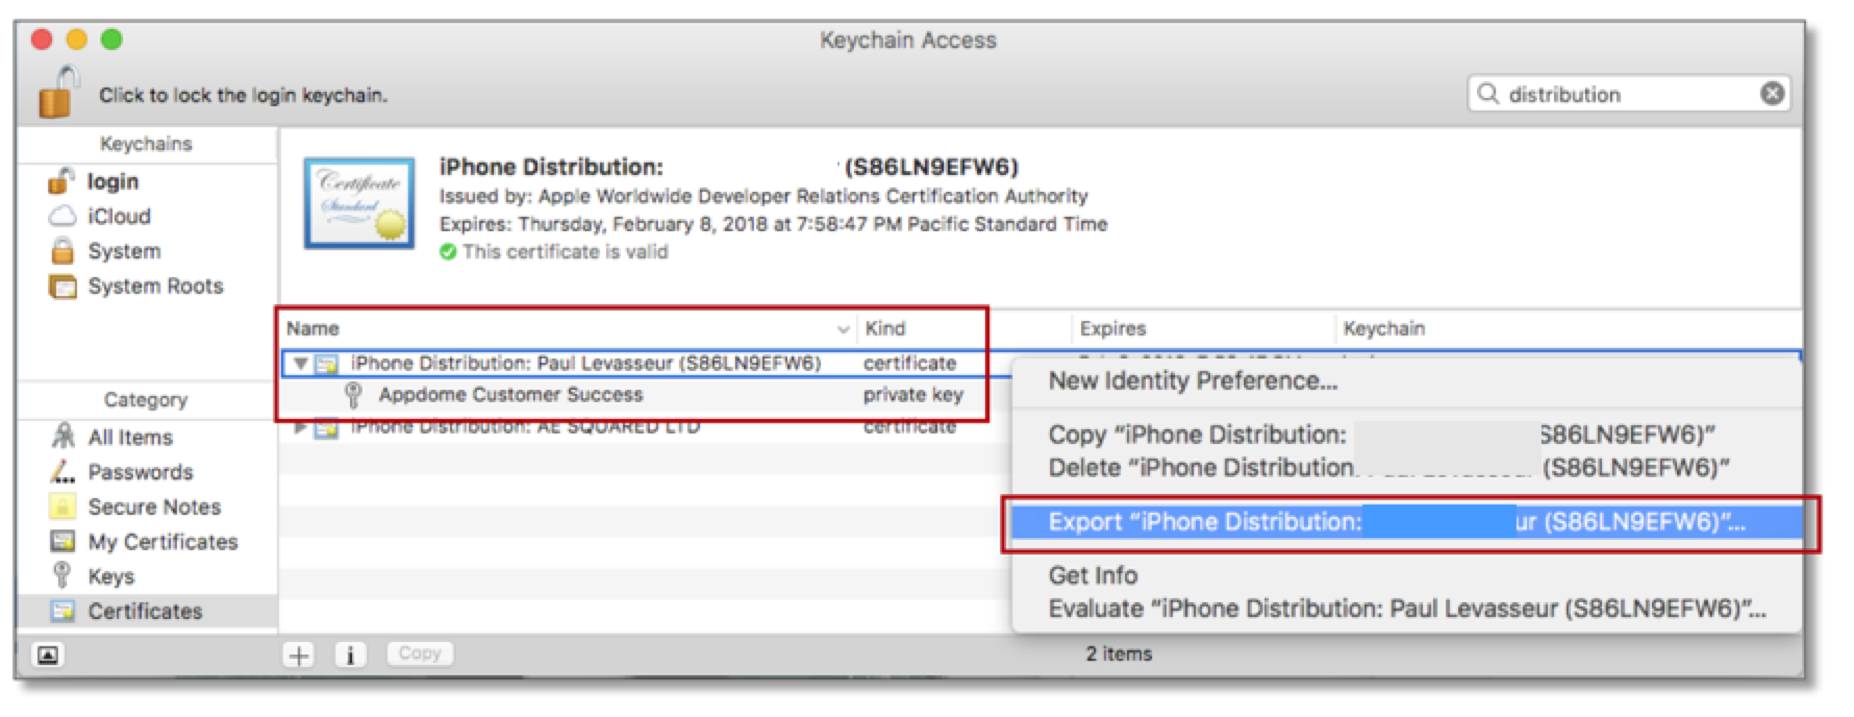The width and height of the screenshot is (1854, 717).
Task: Select New Identity Preference menu entry
Action: (x=1192, y=381)
